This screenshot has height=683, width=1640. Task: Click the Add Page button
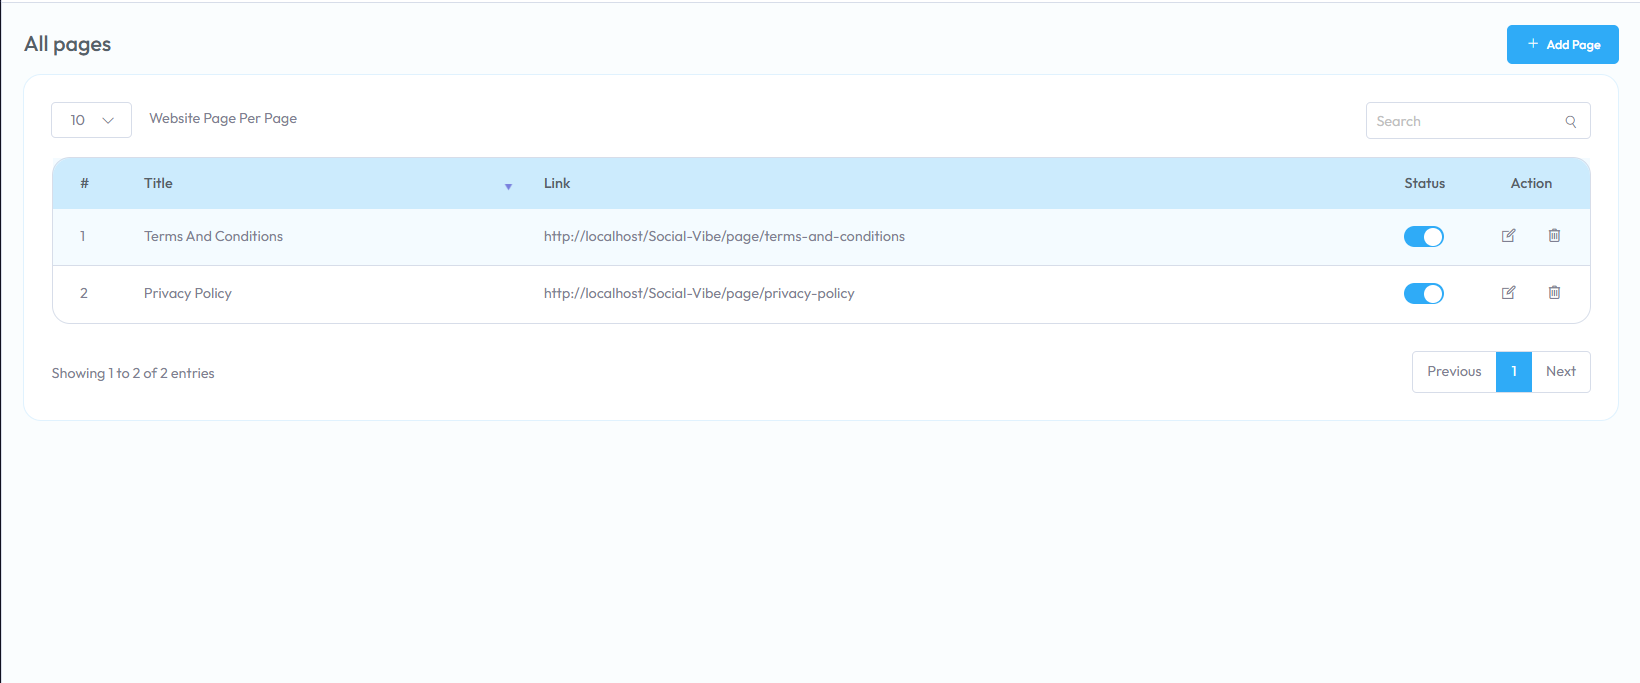pyautogui.click(x=1562, y=44)
